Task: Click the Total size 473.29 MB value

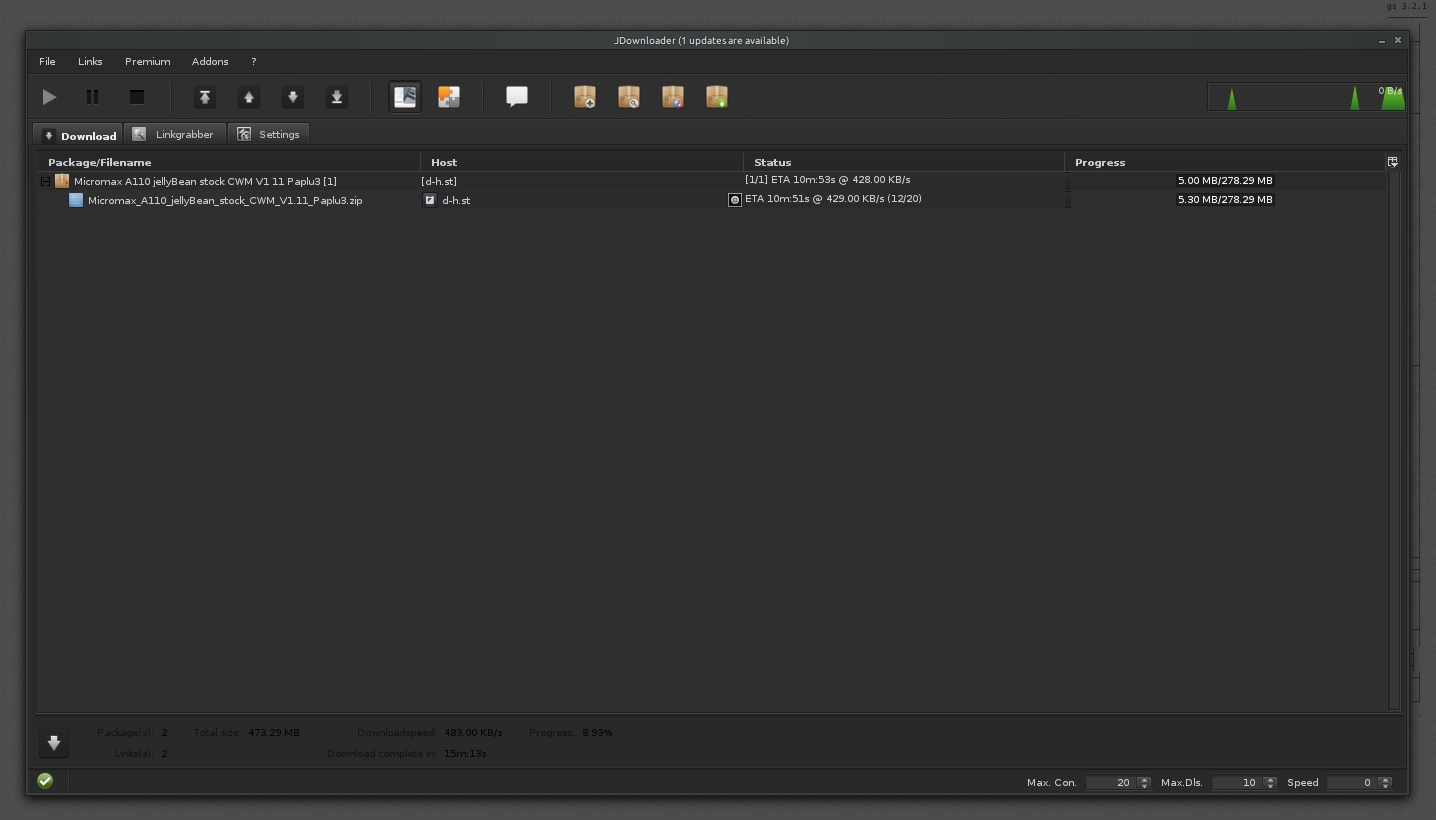Action: tap(274, 732)
